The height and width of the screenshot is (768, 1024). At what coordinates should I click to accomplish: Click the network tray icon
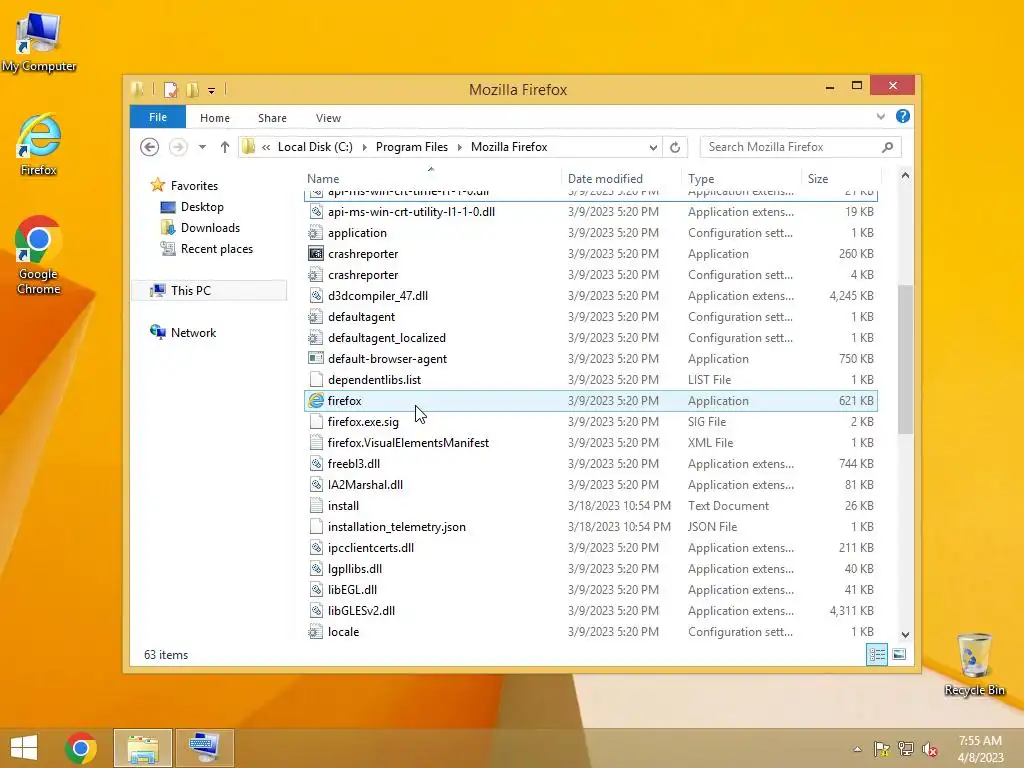pos(906,749)
